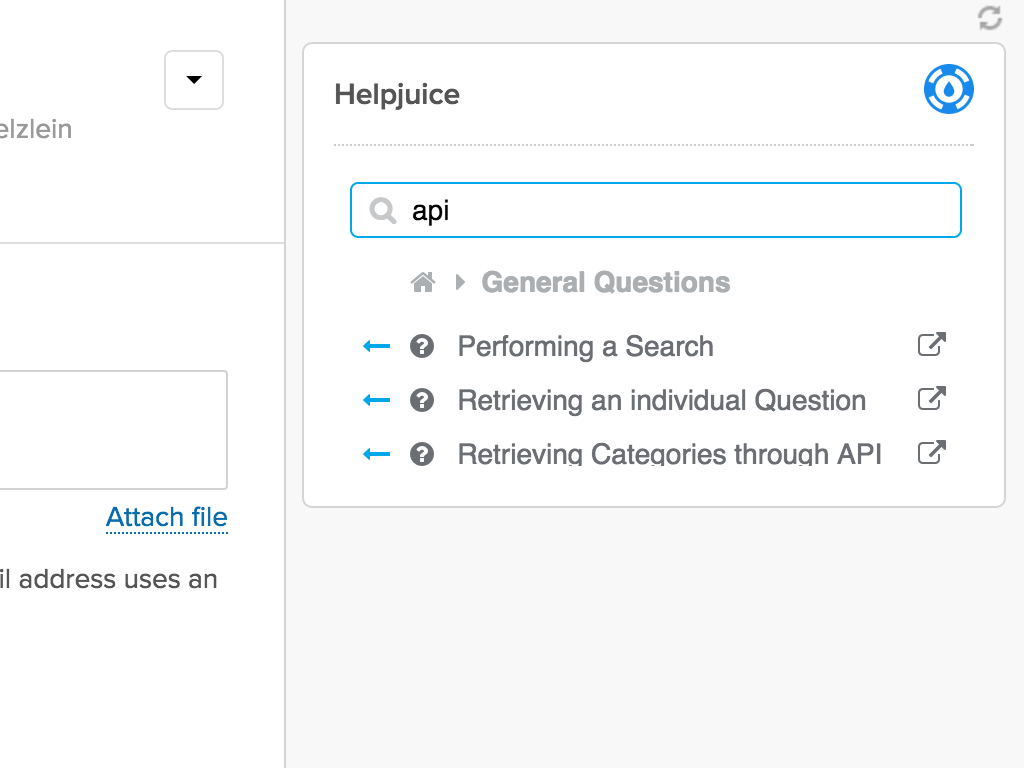Click the Helpjuice droplet logo icon
This screenshot has width=1024, height=768.
(948, 90)
